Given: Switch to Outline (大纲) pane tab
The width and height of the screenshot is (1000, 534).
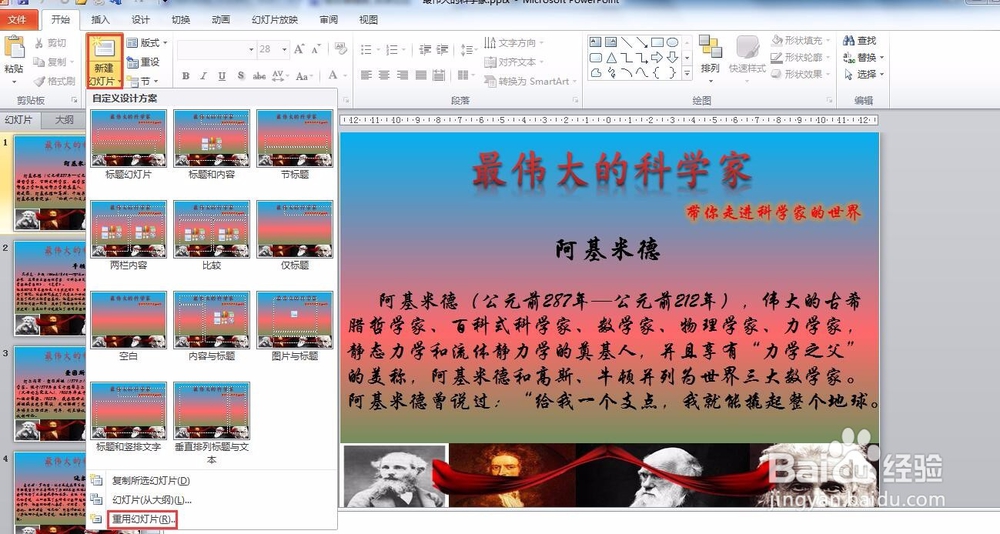Looking at the screenshot, I should click(64, 120).
